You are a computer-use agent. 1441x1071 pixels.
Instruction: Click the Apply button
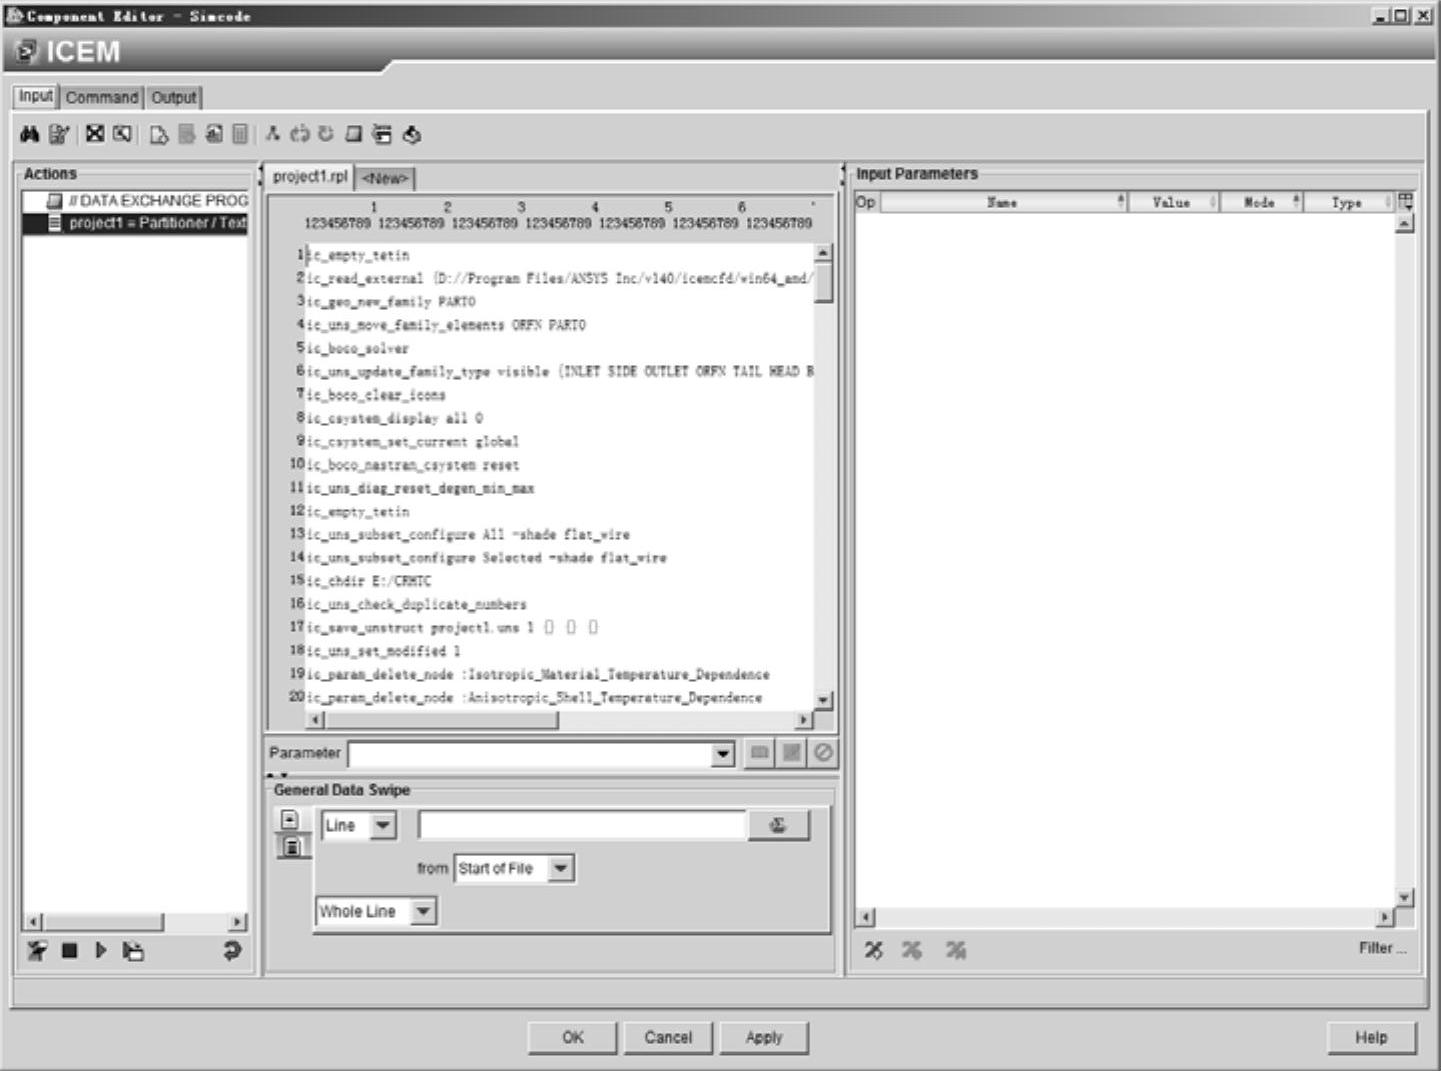click(764, 1037)
